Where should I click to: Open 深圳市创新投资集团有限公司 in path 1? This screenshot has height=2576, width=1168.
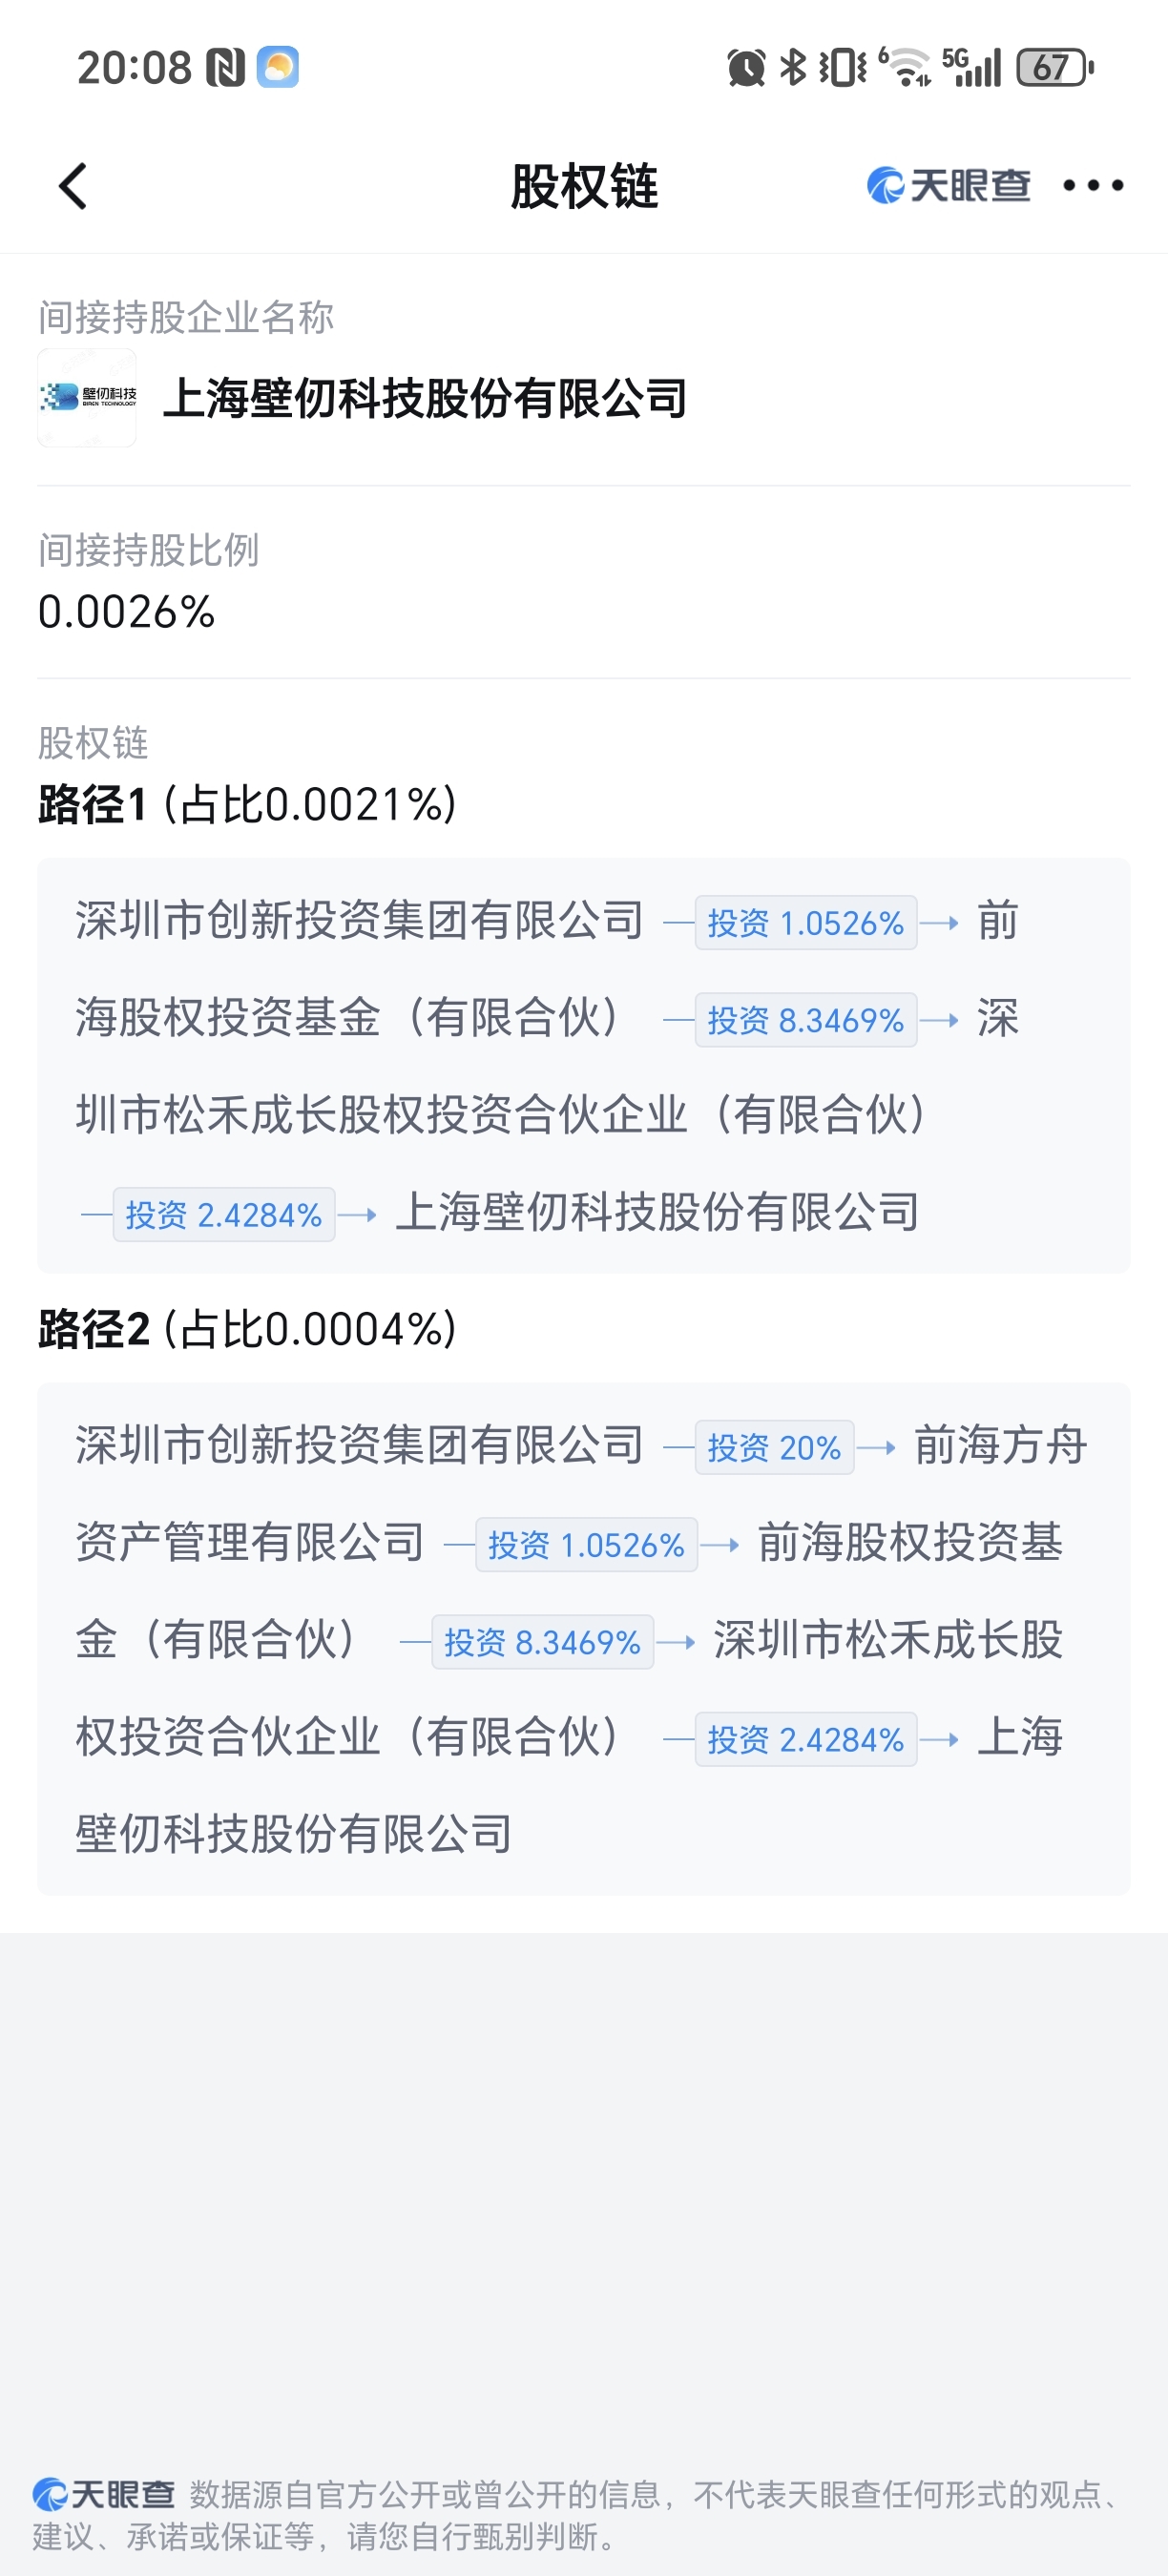(360, 920)
